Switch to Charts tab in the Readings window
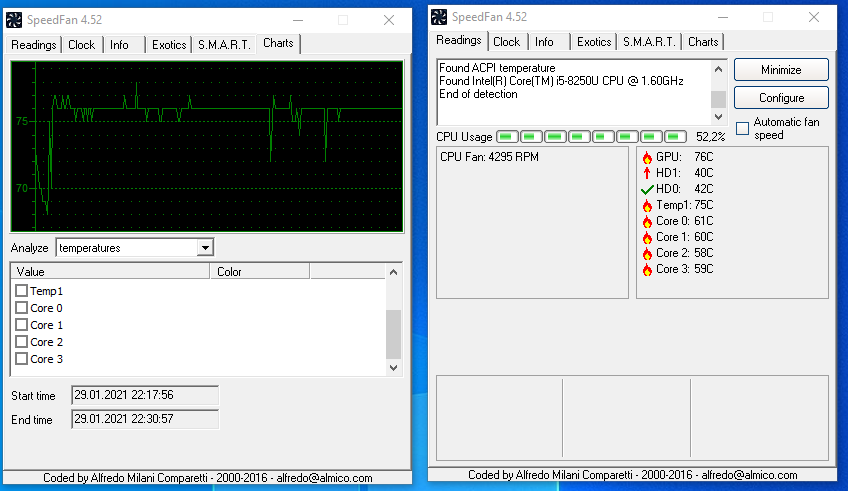This screenshot has width=848, height=491. click(x=703, y=42)
